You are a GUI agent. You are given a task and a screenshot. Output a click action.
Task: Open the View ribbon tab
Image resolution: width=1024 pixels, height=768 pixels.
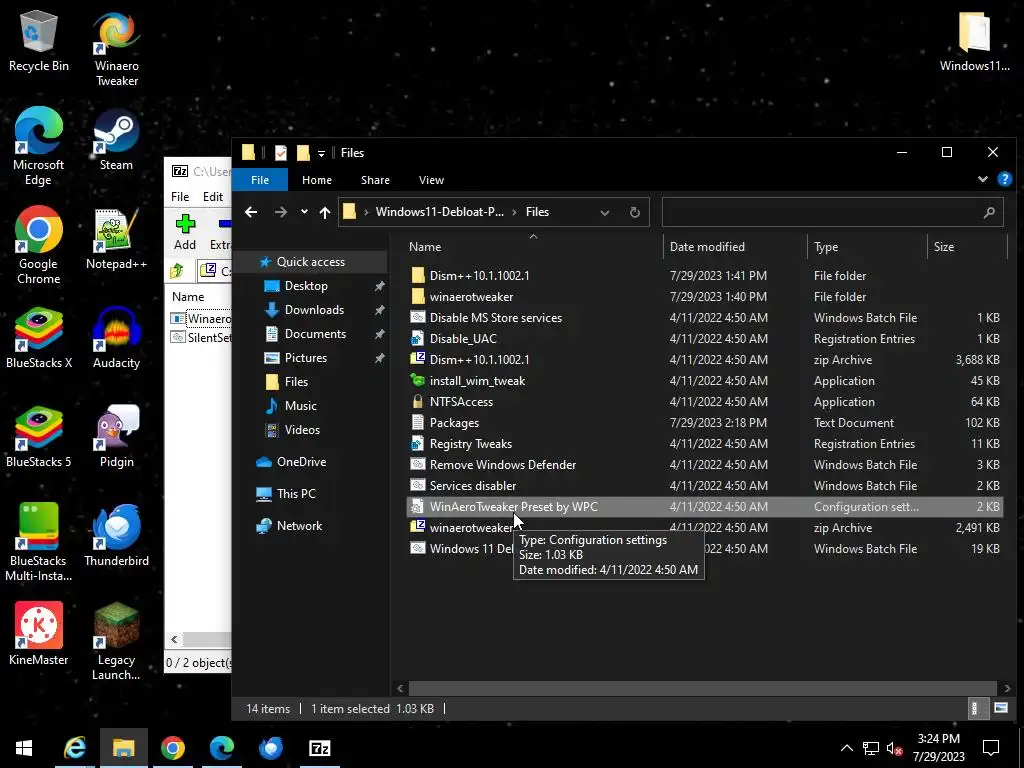431,180
